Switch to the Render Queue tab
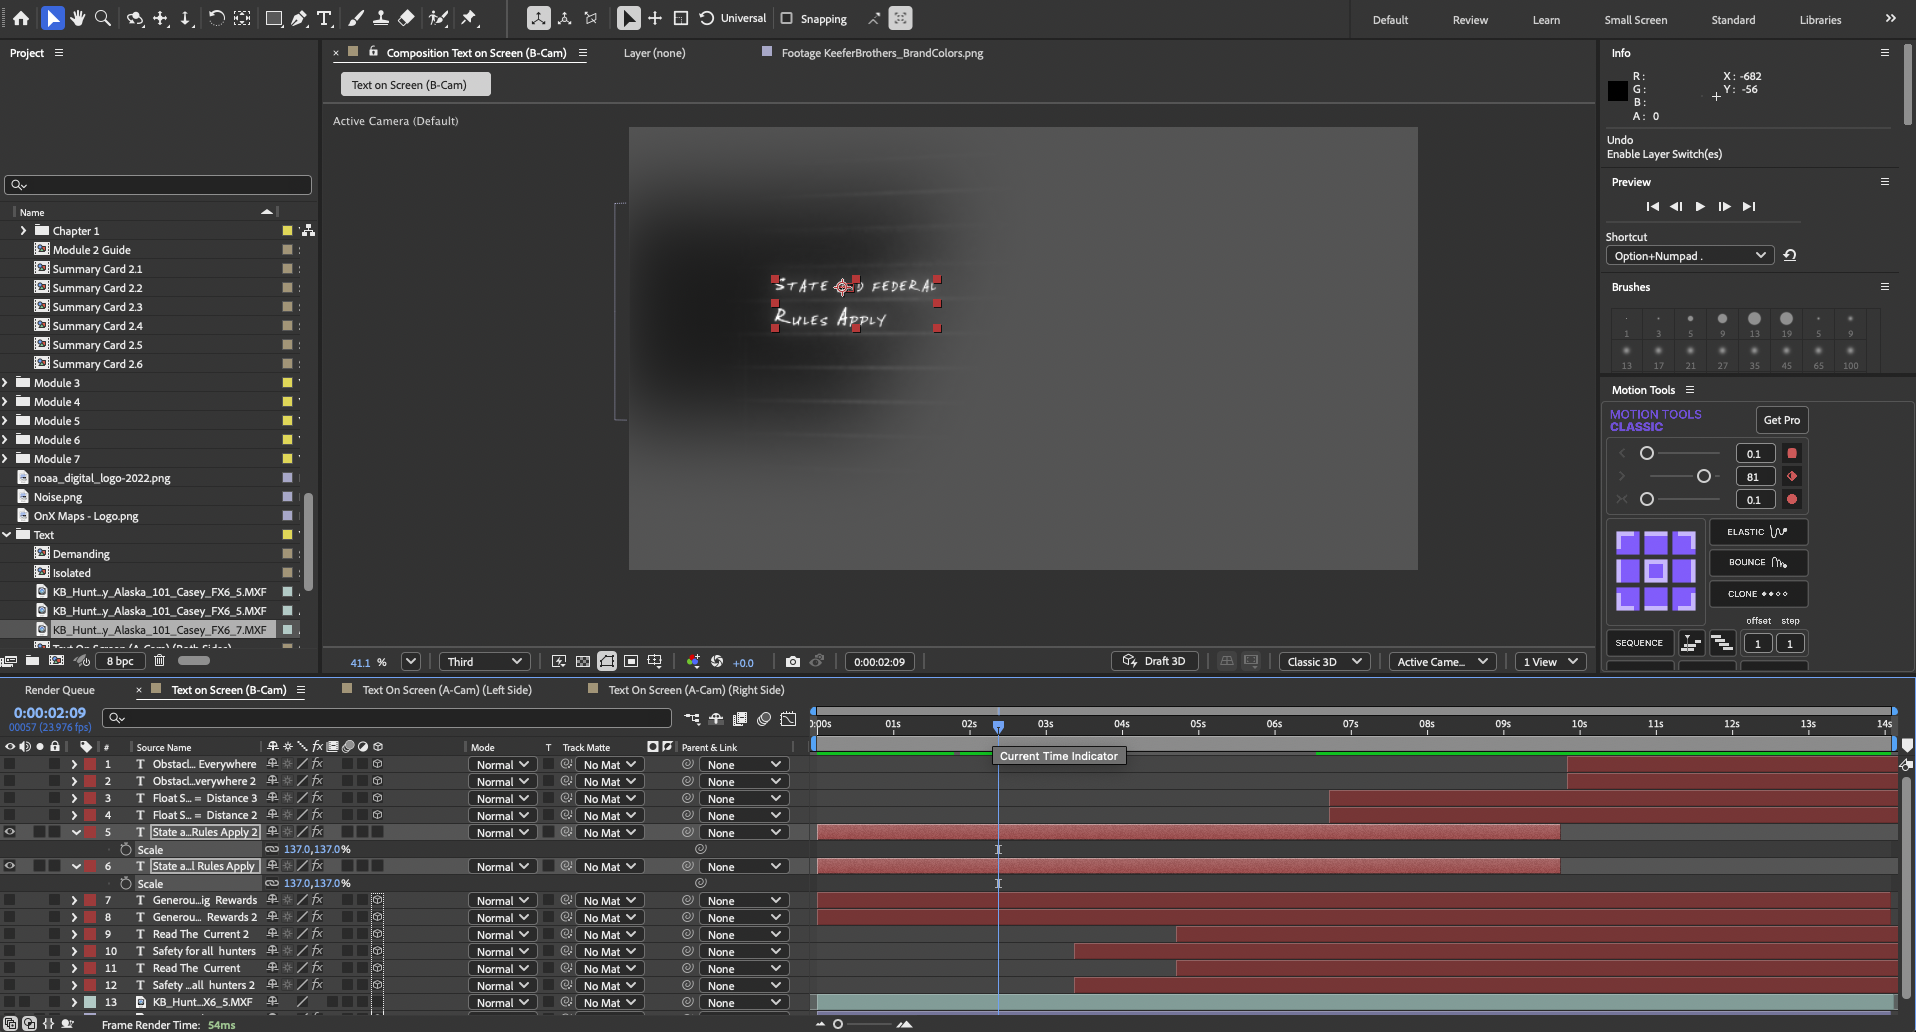The height and width of the screenshot is (1032, 1916). [x=60, y=690]
